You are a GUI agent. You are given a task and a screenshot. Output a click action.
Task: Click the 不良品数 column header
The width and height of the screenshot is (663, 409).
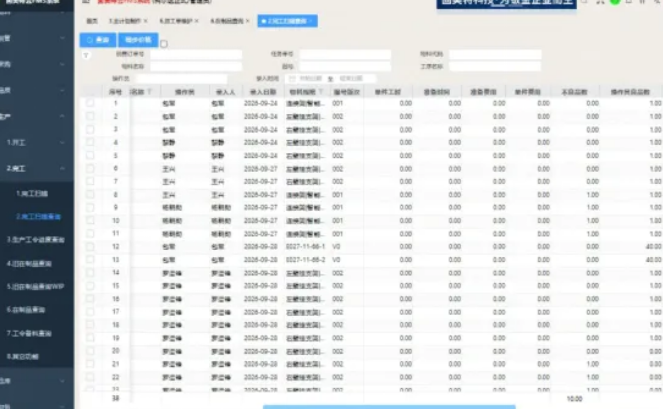coord(574,92)
